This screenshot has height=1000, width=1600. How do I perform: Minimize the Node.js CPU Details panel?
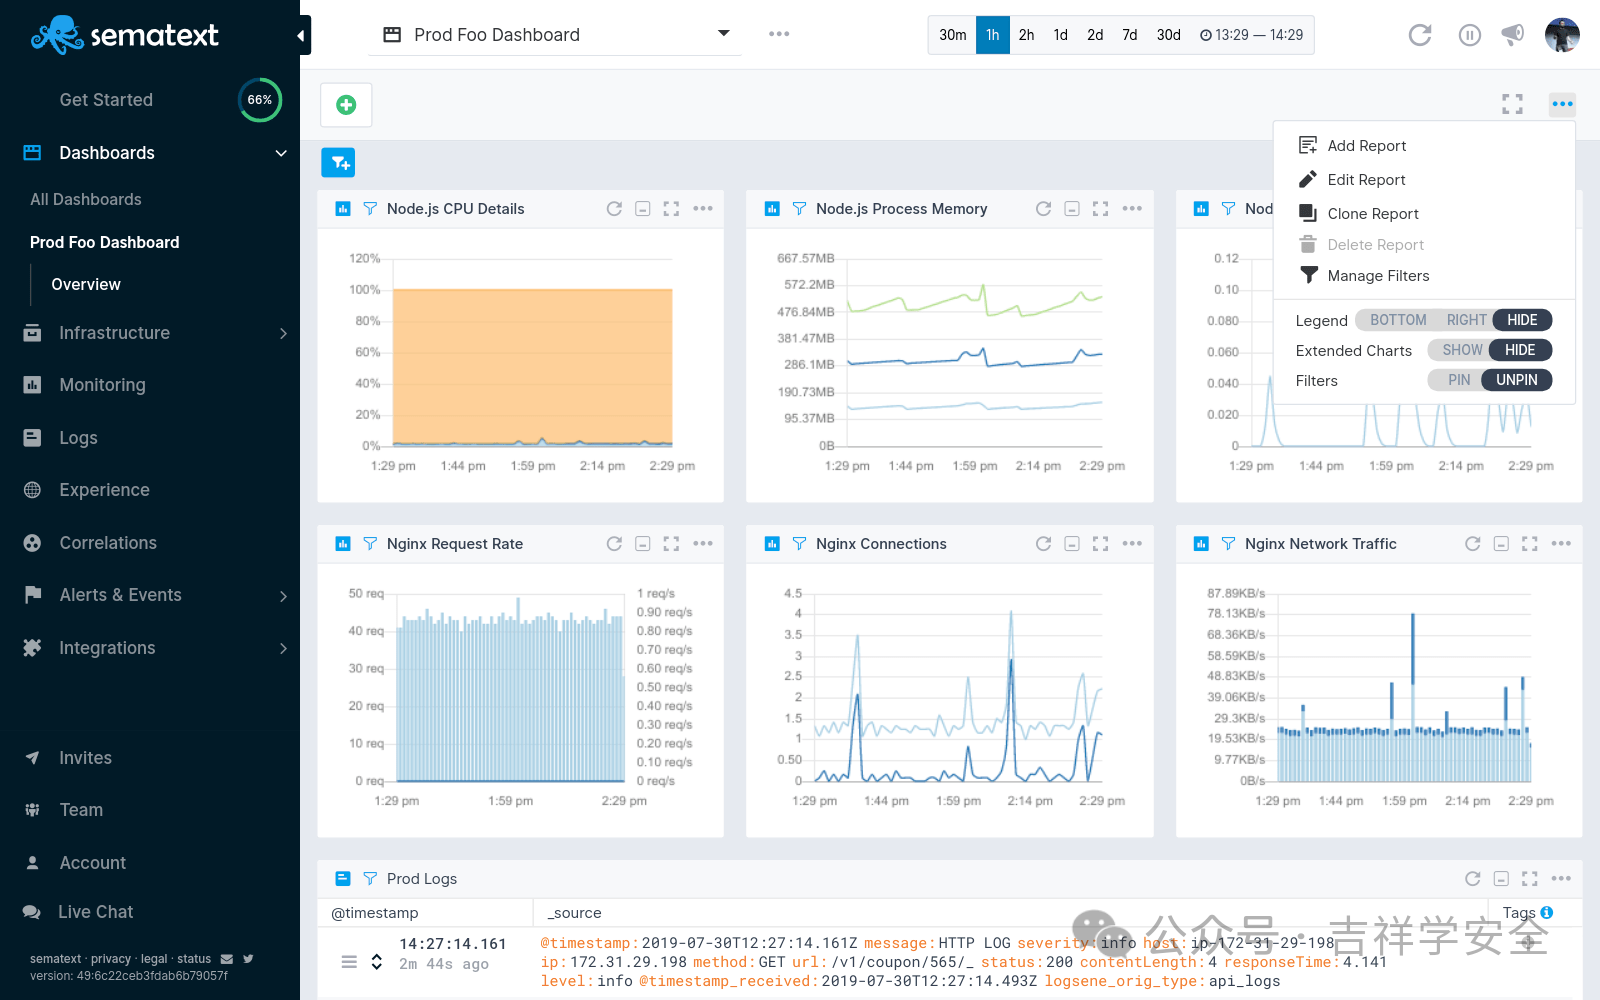tap(643, 209)
